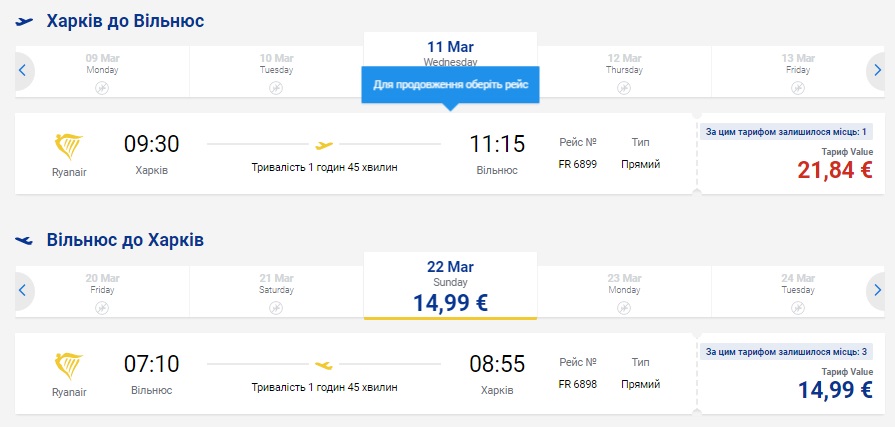Click the no-flight icon under 09 Mar Monday
This screenshot has width=895, height=427.
pyautogui.click(x=102, y=88)
